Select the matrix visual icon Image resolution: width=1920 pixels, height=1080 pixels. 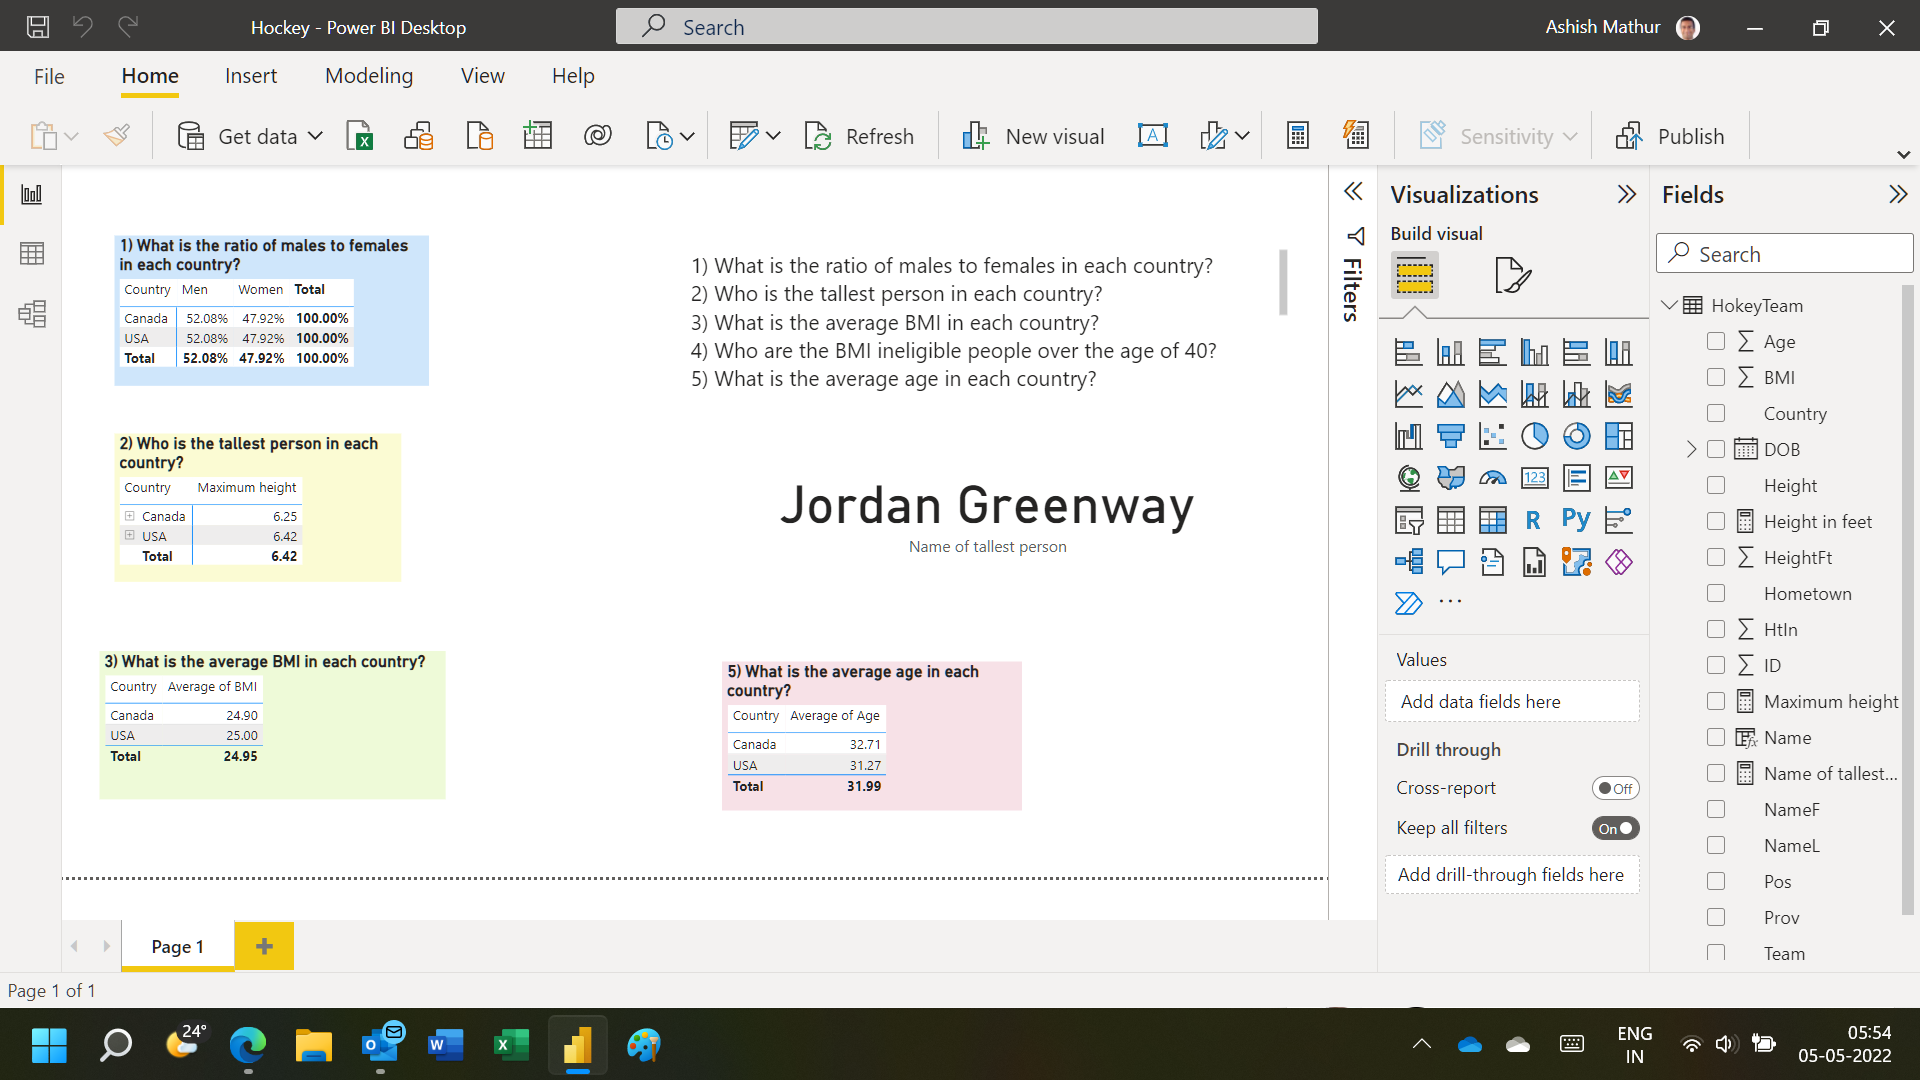(x=1492, y=520)
